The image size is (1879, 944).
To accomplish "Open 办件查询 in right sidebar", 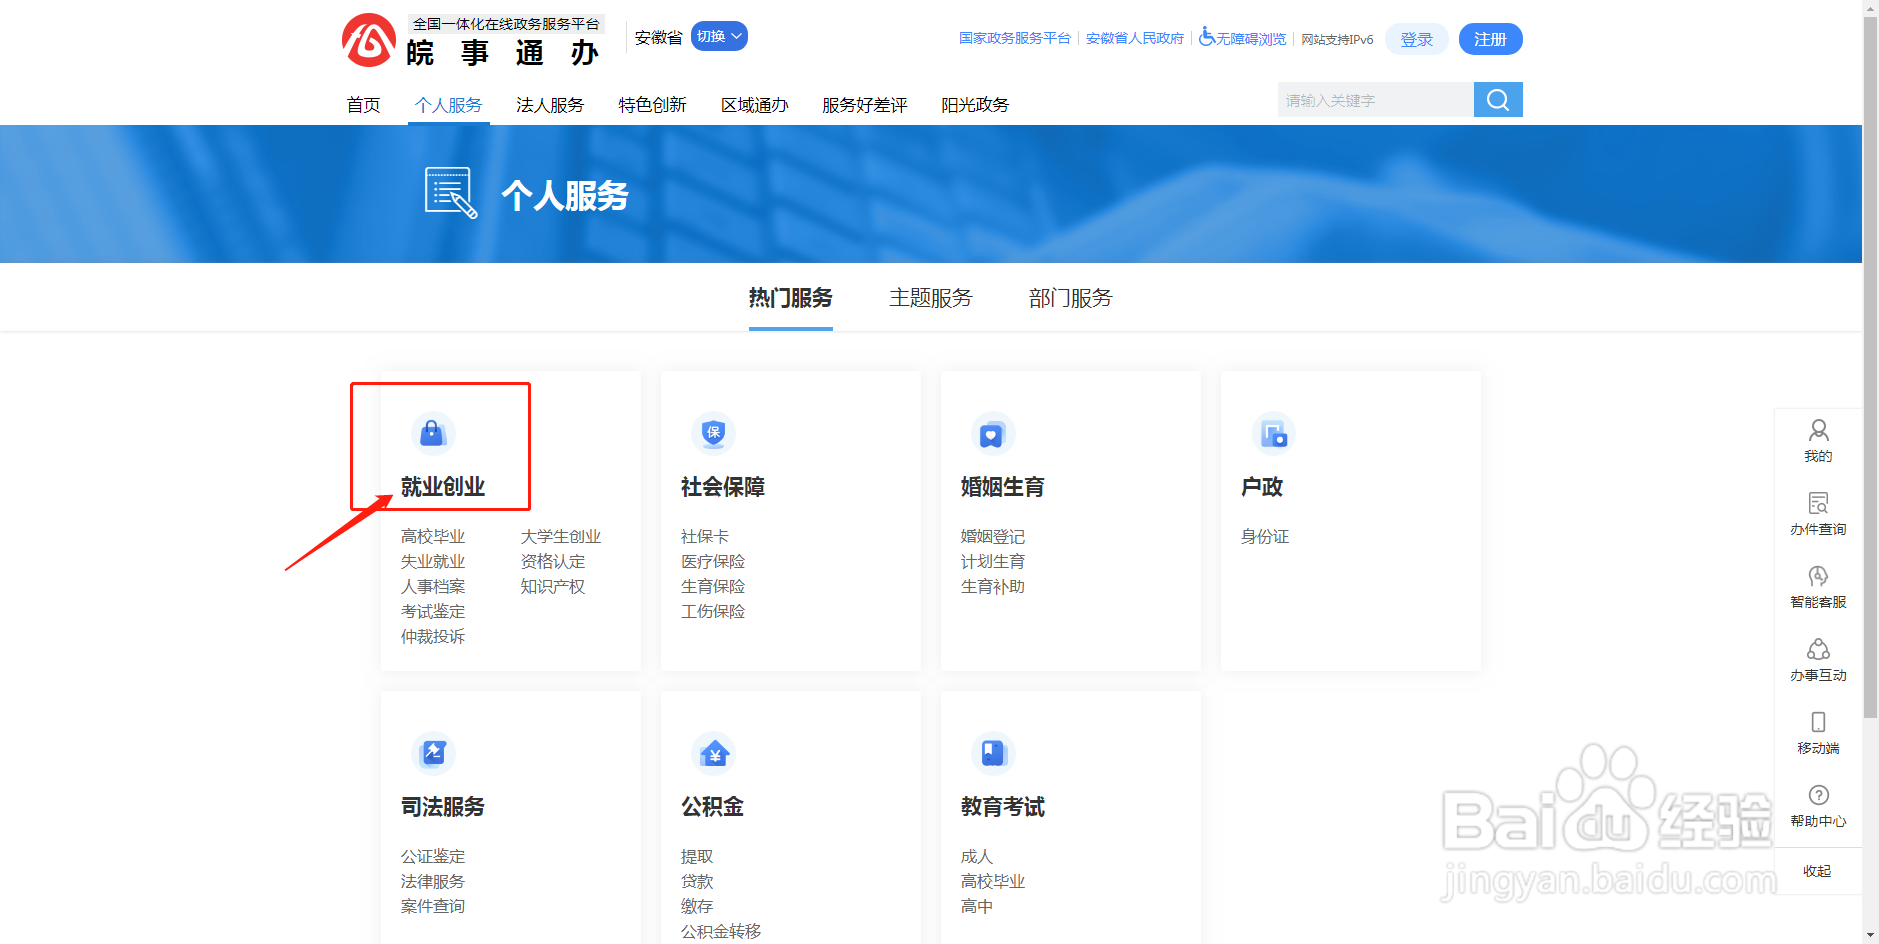I will pyautogui.click(x=1818, y=514).
